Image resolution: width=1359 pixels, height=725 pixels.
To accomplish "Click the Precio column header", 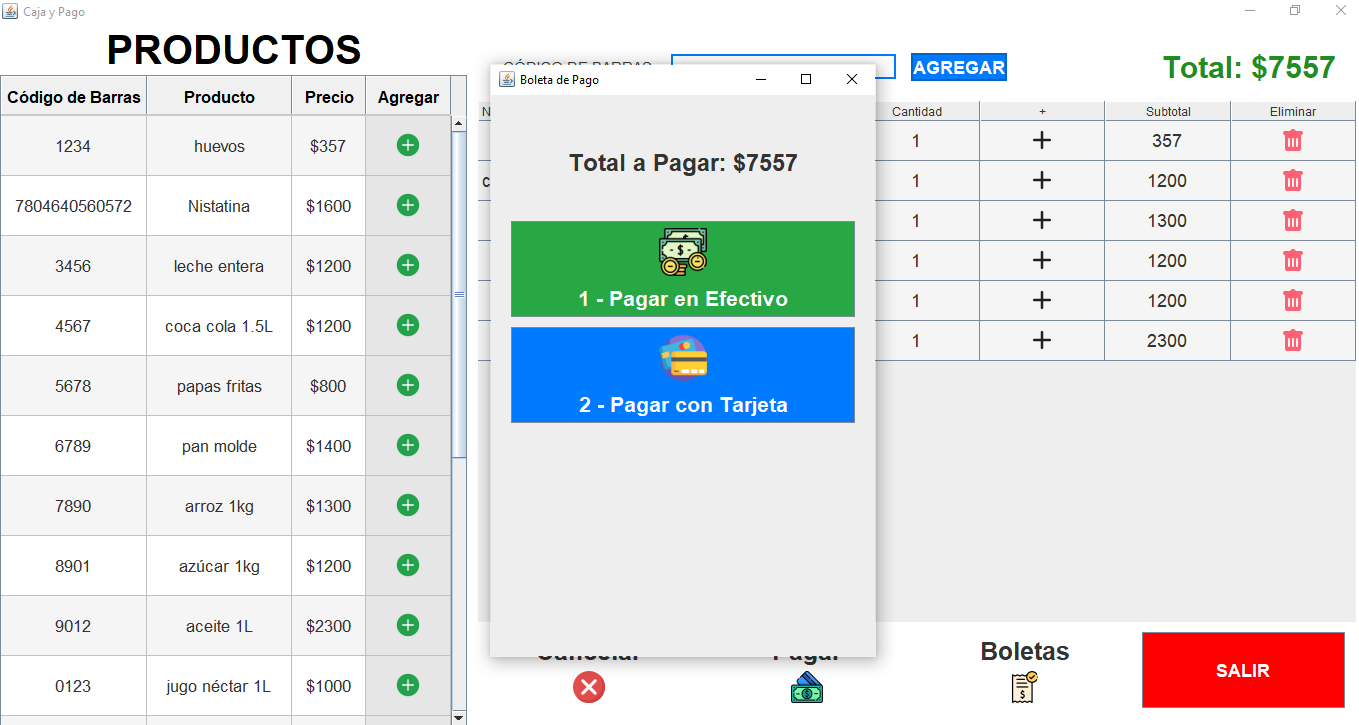I will 329,96.
